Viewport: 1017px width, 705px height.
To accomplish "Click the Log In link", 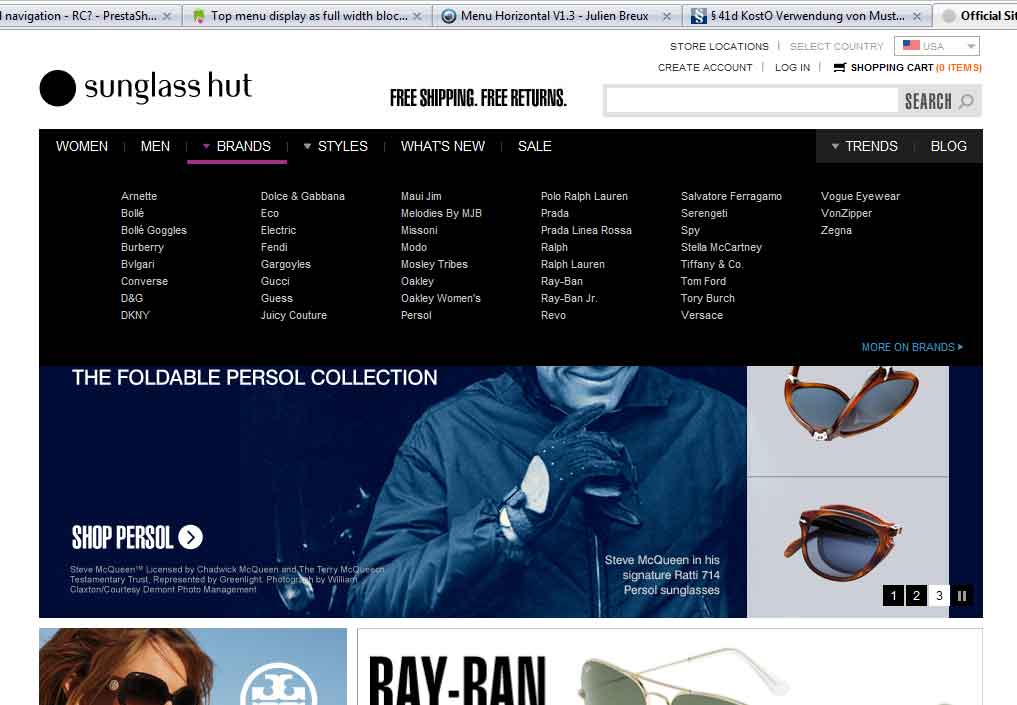I will click(x=793, y=67).
